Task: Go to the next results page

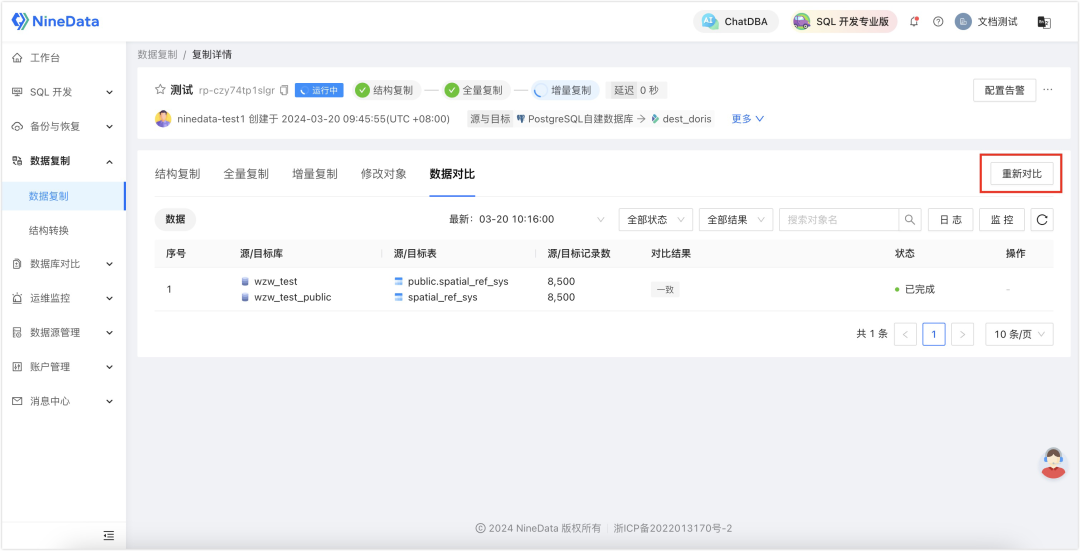Action: point(962,335)
